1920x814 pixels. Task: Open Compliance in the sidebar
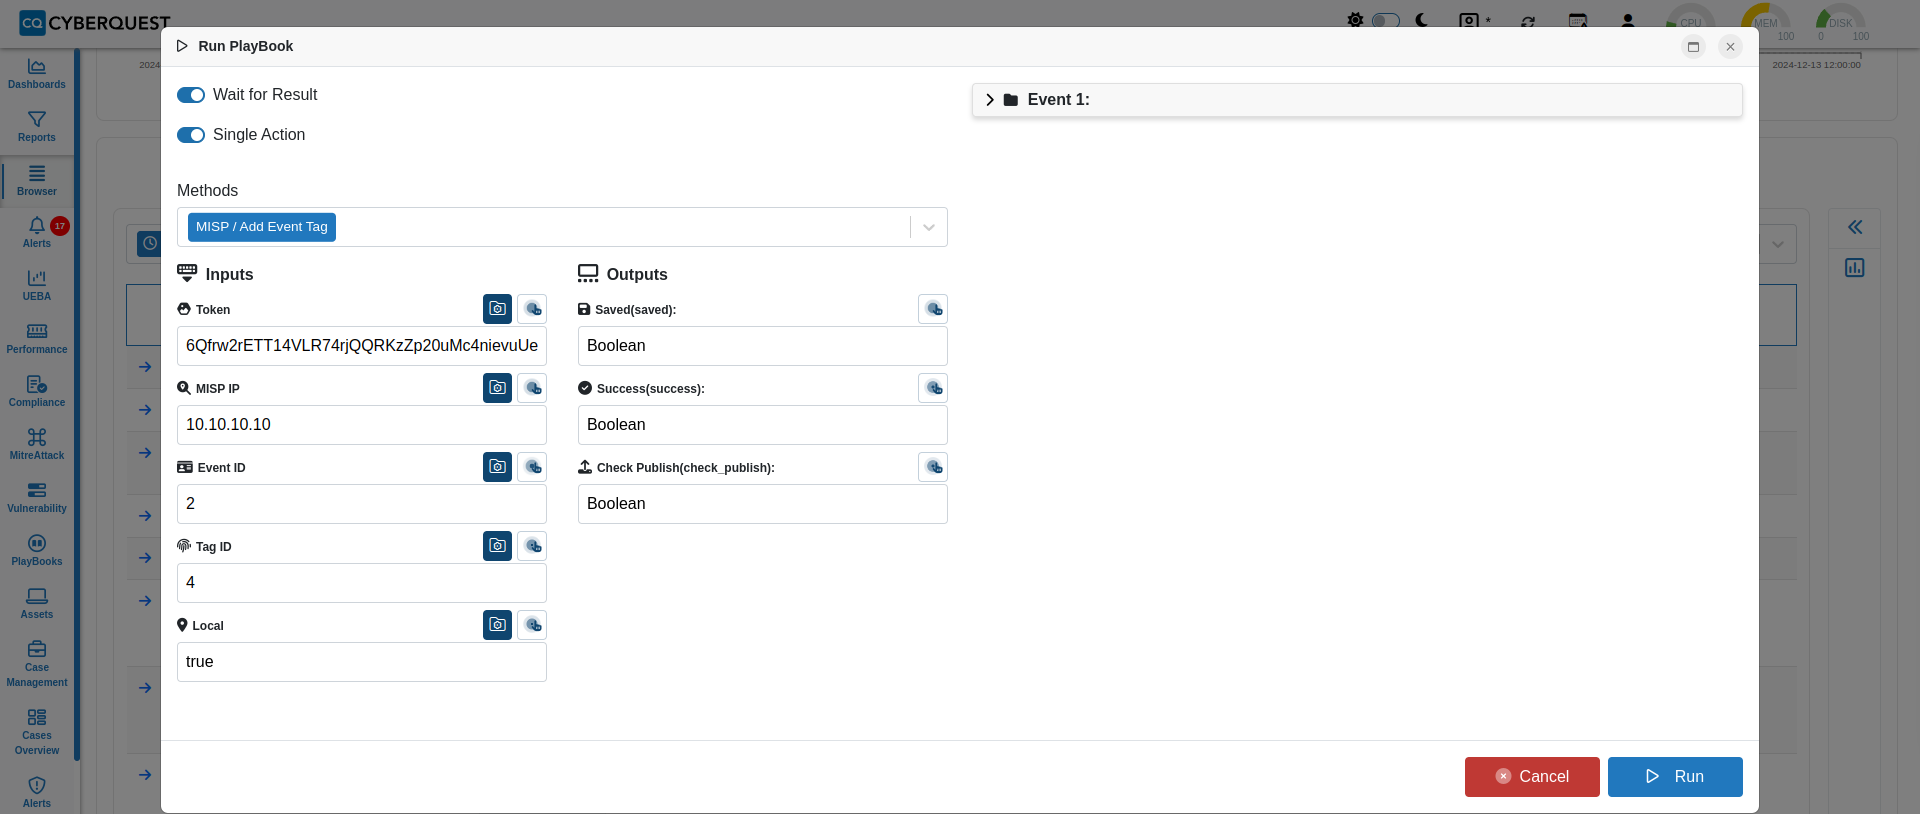tap(37, 391)
